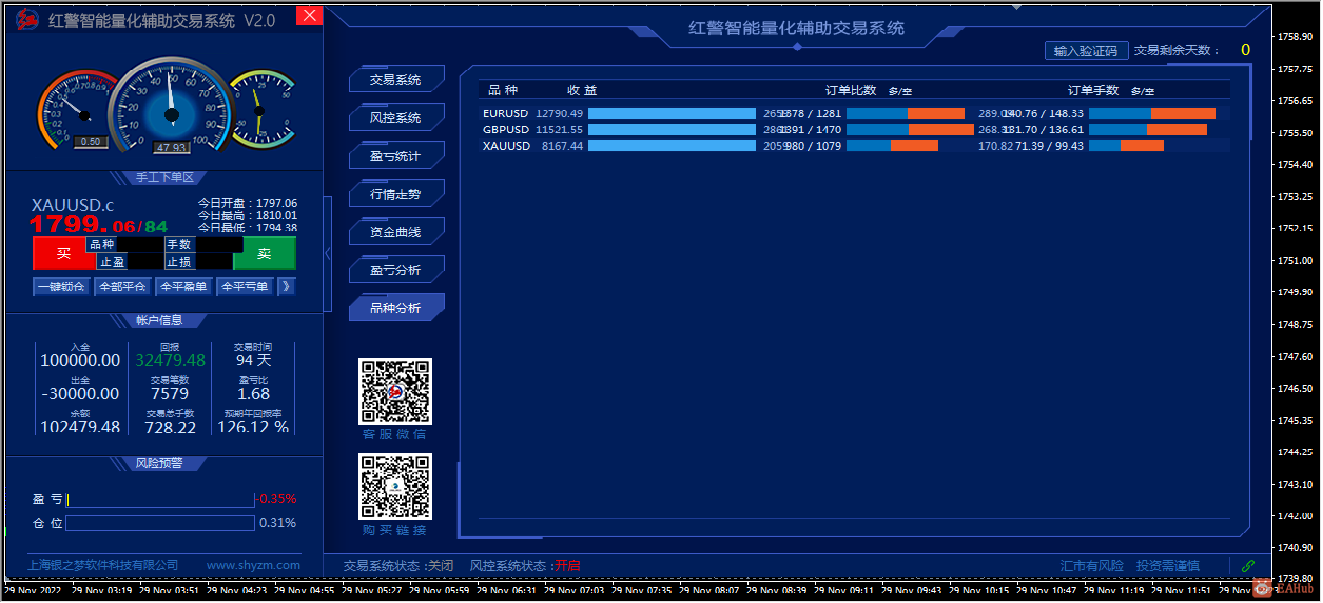Click the 全平亏单 close losing orders button
Image resolution: width=1323 pixels, height=603 pixels.
[x=245, y=287]
